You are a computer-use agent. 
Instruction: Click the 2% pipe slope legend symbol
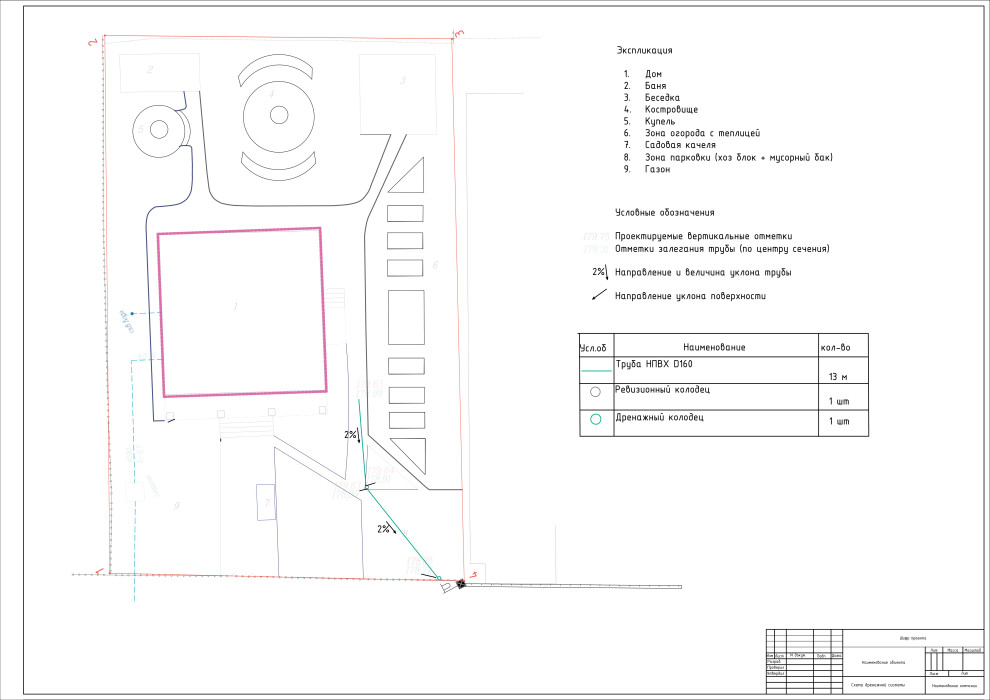pos(599,272)
